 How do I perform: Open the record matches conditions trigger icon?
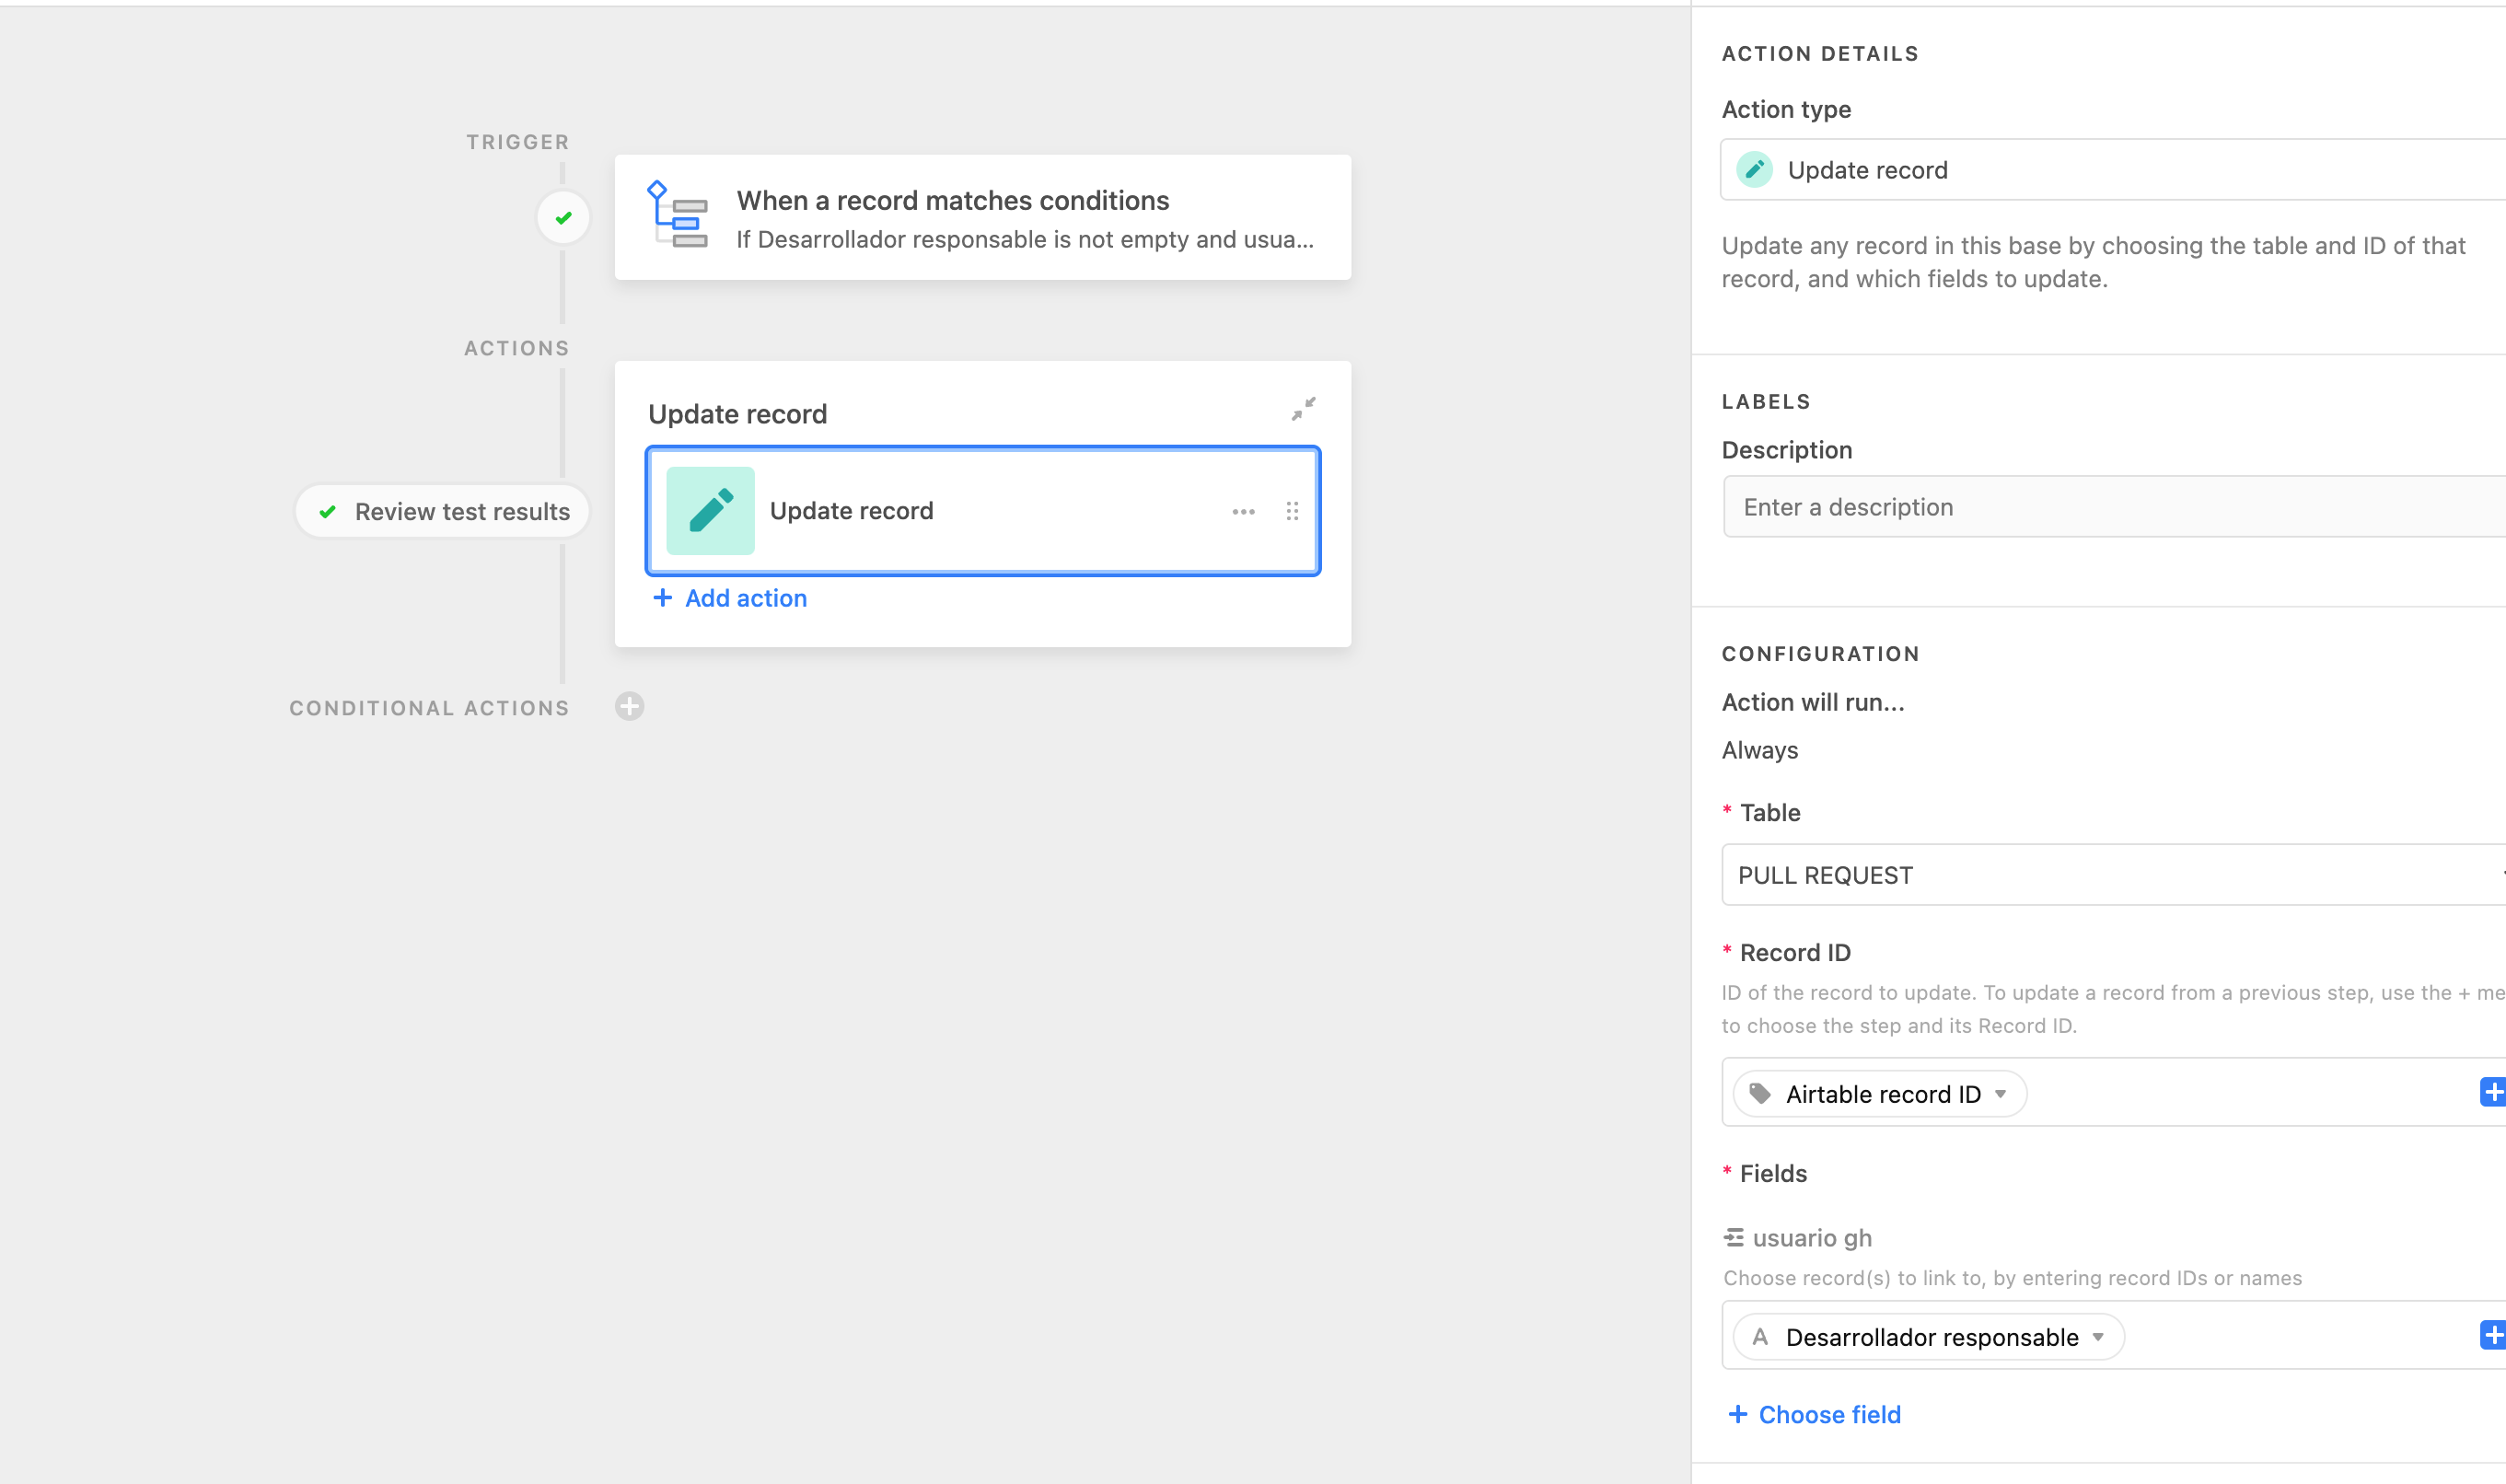(x=677, y=215)
